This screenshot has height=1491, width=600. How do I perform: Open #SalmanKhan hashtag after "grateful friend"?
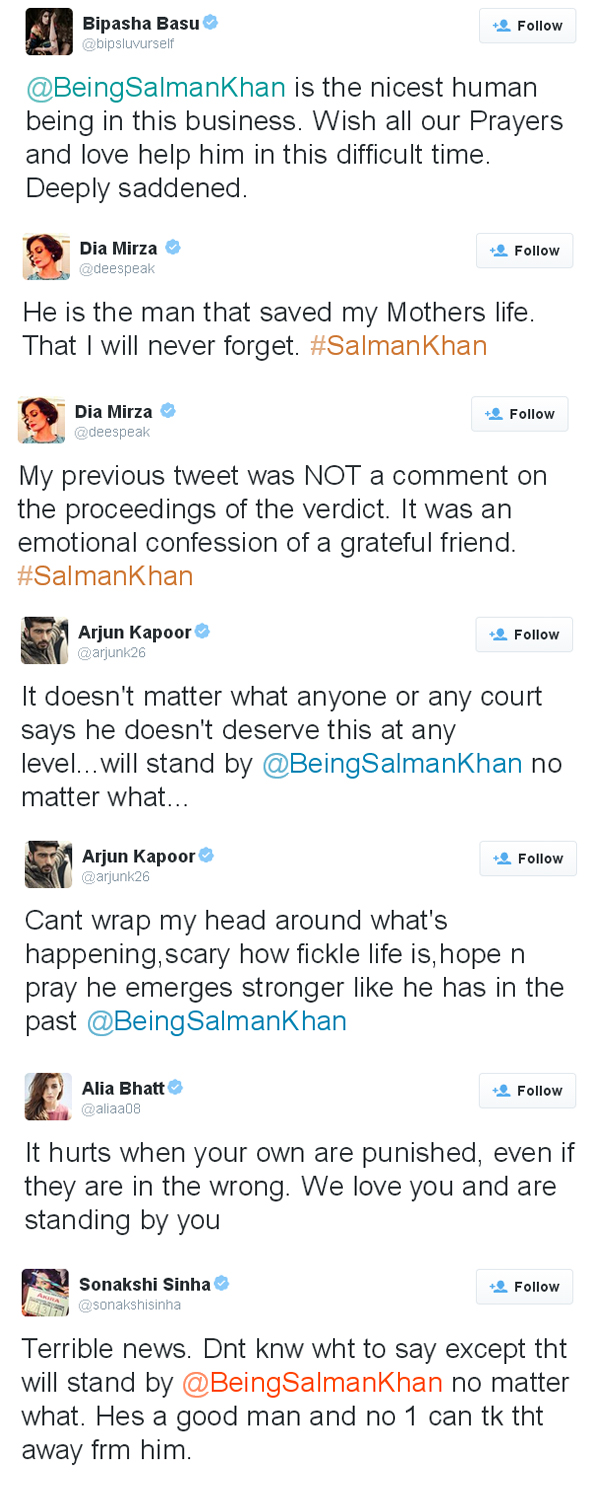(x=105, y=576)
